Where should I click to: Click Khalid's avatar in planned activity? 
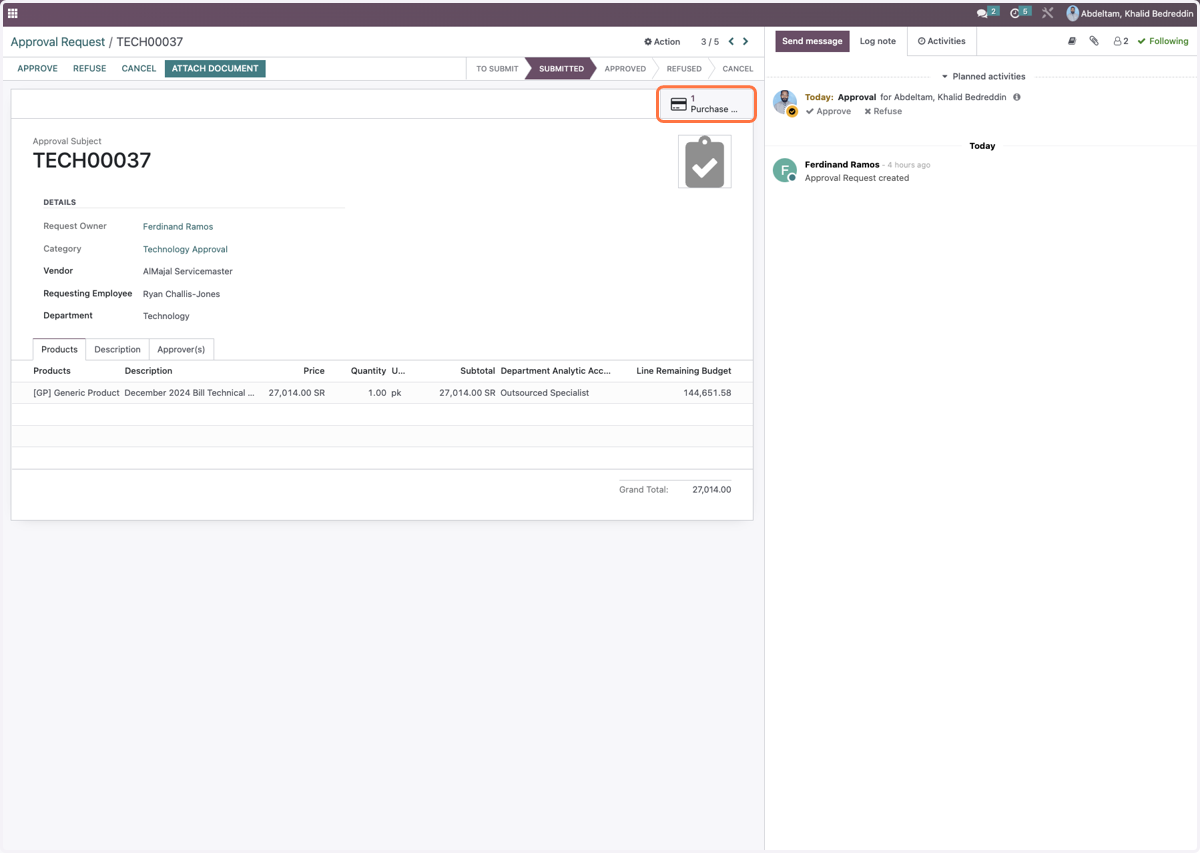(785, 103)
